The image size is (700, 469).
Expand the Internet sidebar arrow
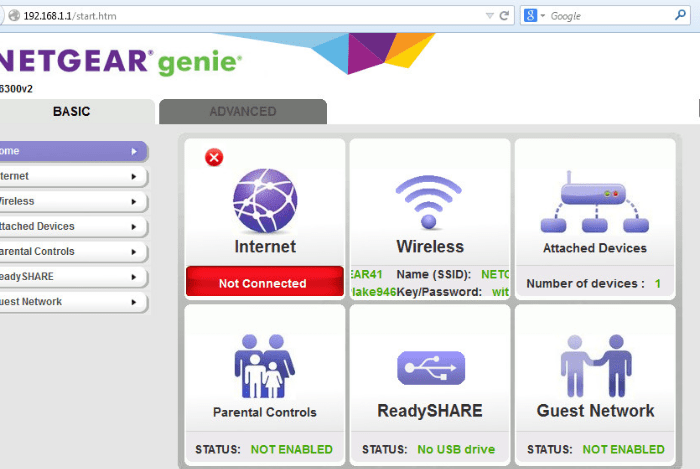(x=134, y=176)
